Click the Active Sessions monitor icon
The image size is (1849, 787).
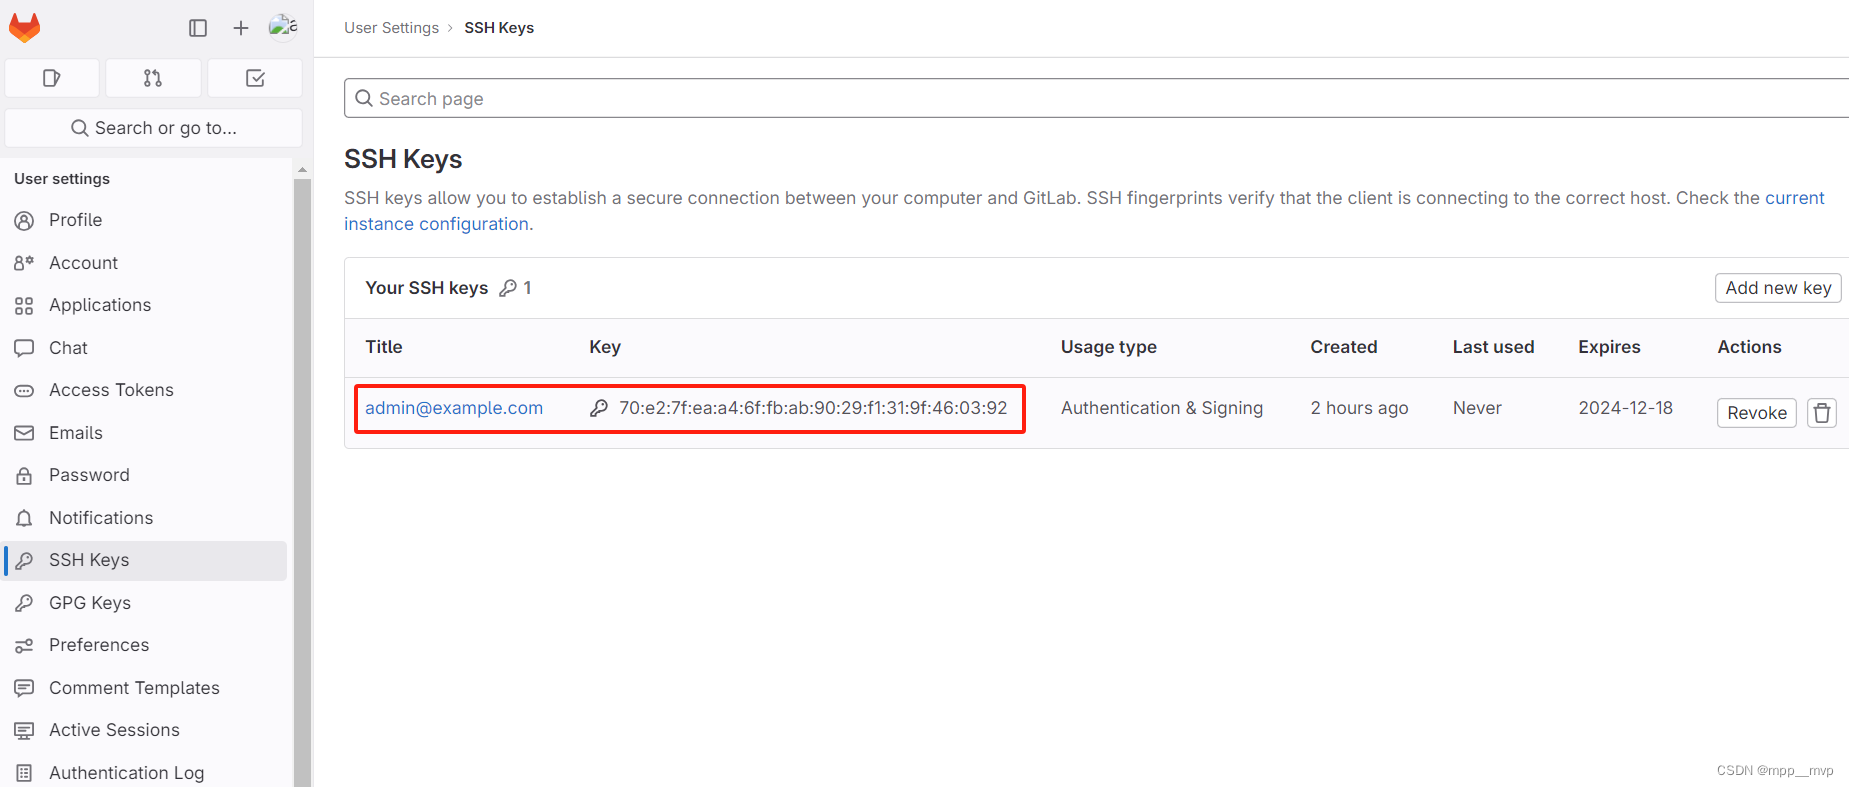pyautogui.click(x=24, y=731)
